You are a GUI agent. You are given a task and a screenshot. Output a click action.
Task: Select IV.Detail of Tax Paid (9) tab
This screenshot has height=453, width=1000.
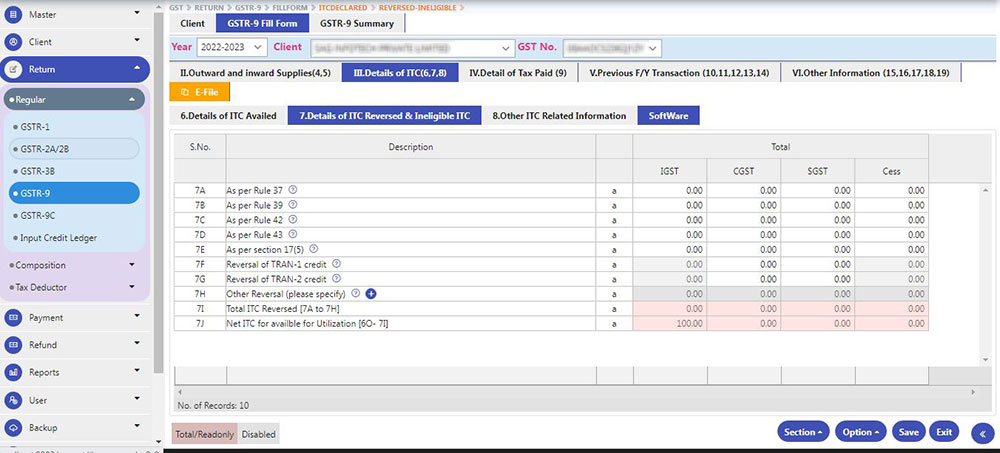(x=518, y=72)
